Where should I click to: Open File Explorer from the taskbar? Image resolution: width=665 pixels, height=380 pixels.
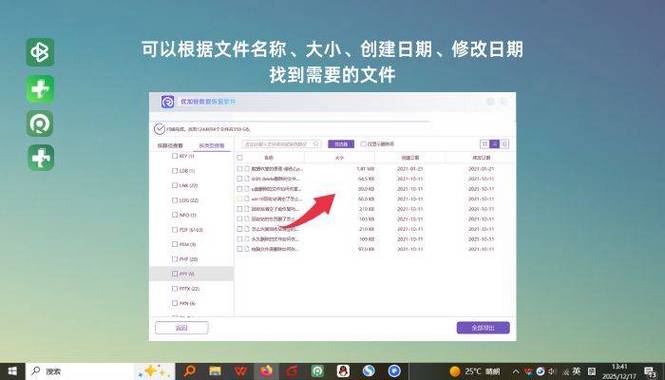[215, 372]
